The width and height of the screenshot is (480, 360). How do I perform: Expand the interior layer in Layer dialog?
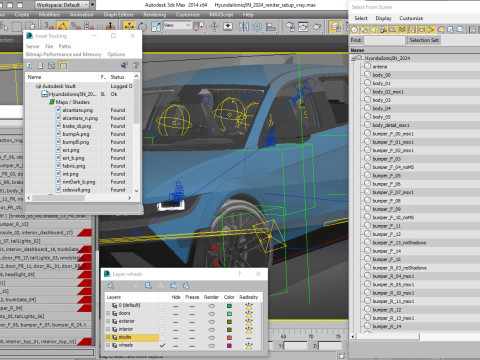108,329
